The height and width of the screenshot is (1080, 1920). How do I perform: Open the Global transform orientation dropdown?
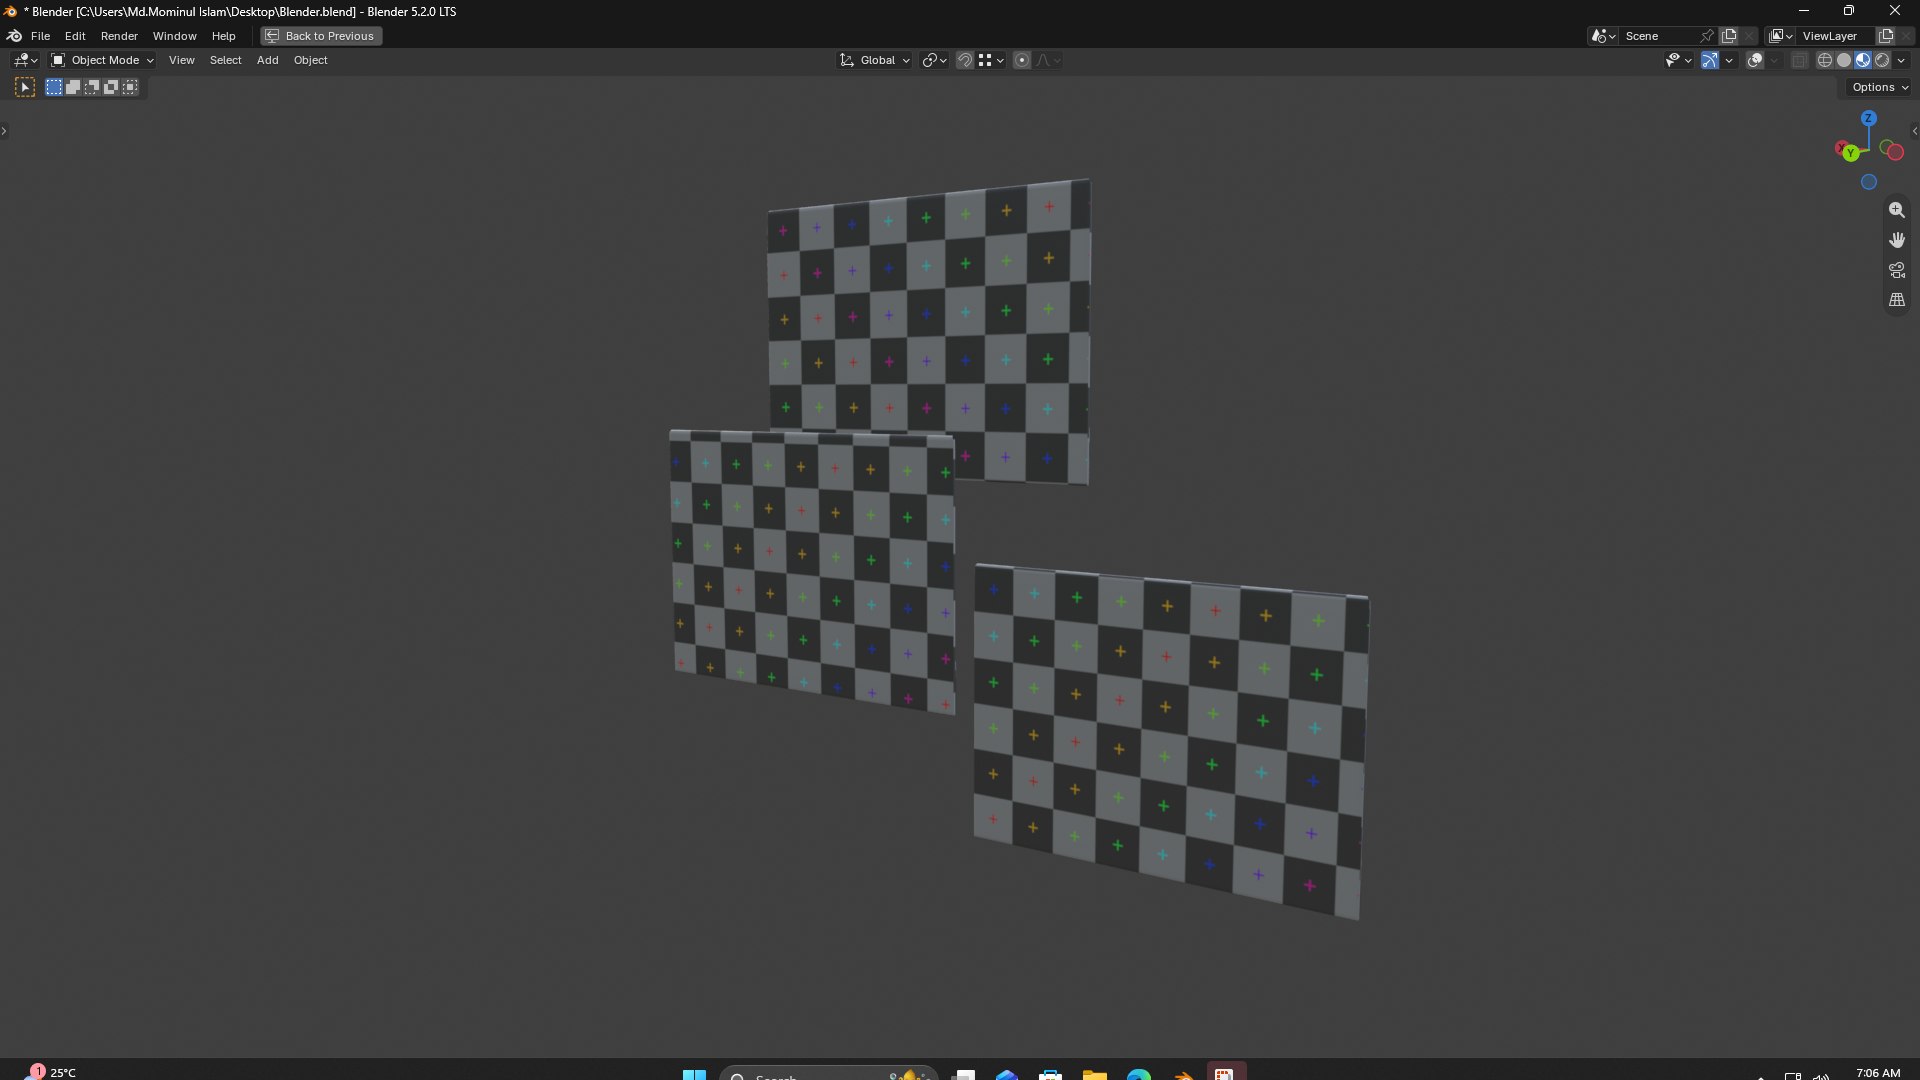coord(875,60)
